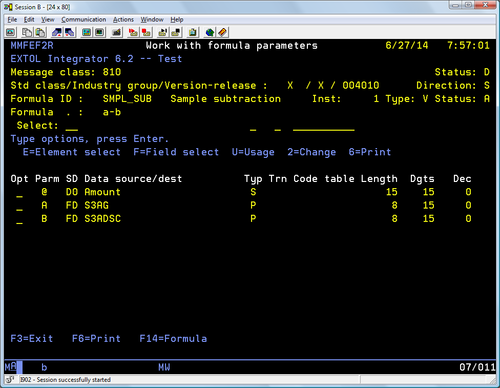Image resolution: width=500 pixels, height=388 pixels.
Task: Click the a-b formula text
Action: click(x=112, y=112)
